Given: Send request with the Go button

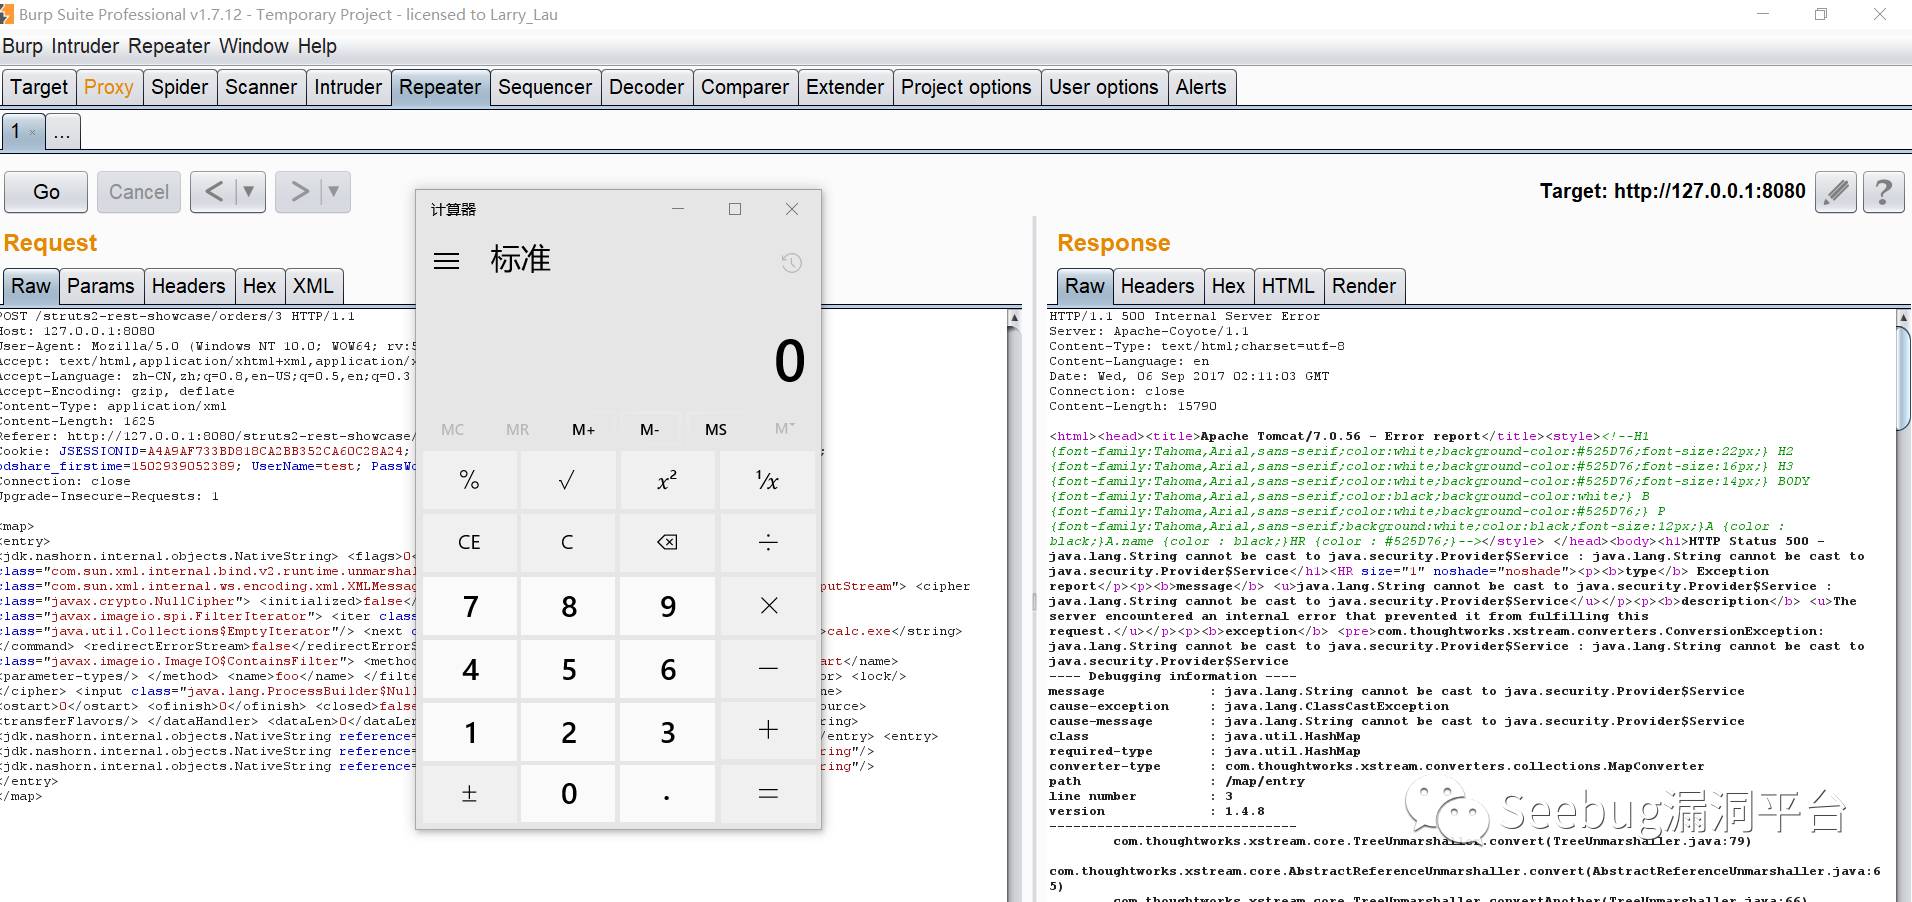Looking at the screenshot, I should tap(46, 191).
